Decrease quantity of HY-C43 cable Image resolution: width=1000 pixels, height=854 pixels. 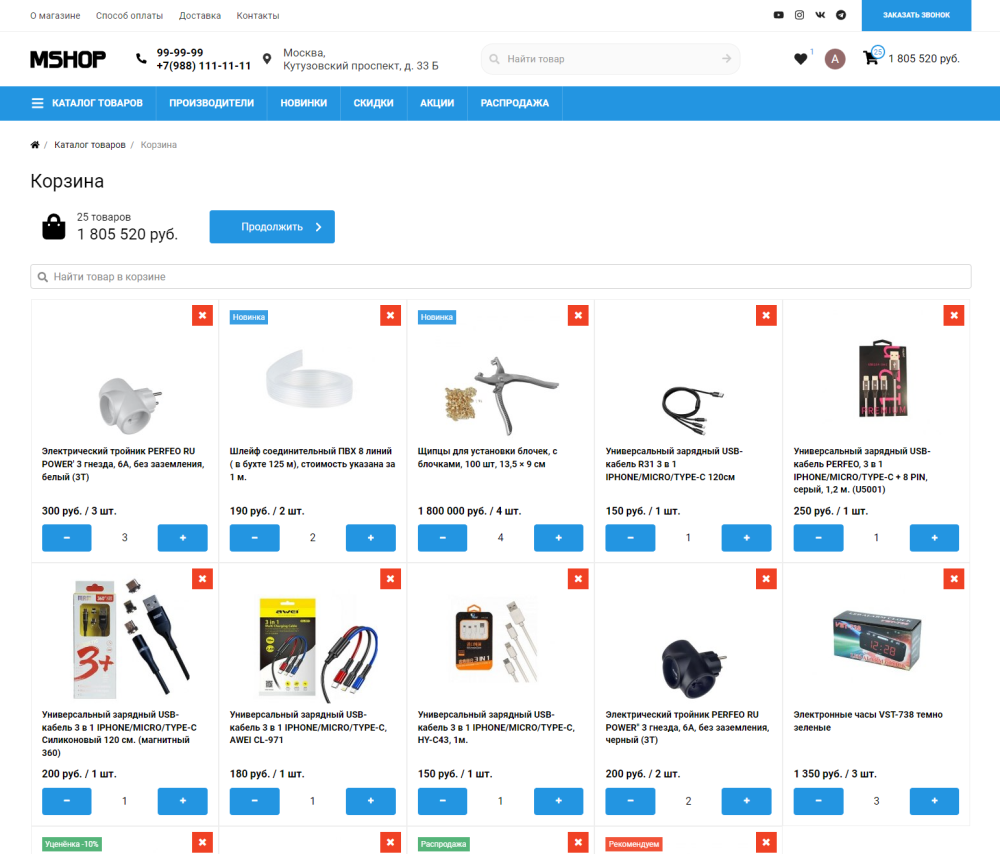click(x=443, y=801)
